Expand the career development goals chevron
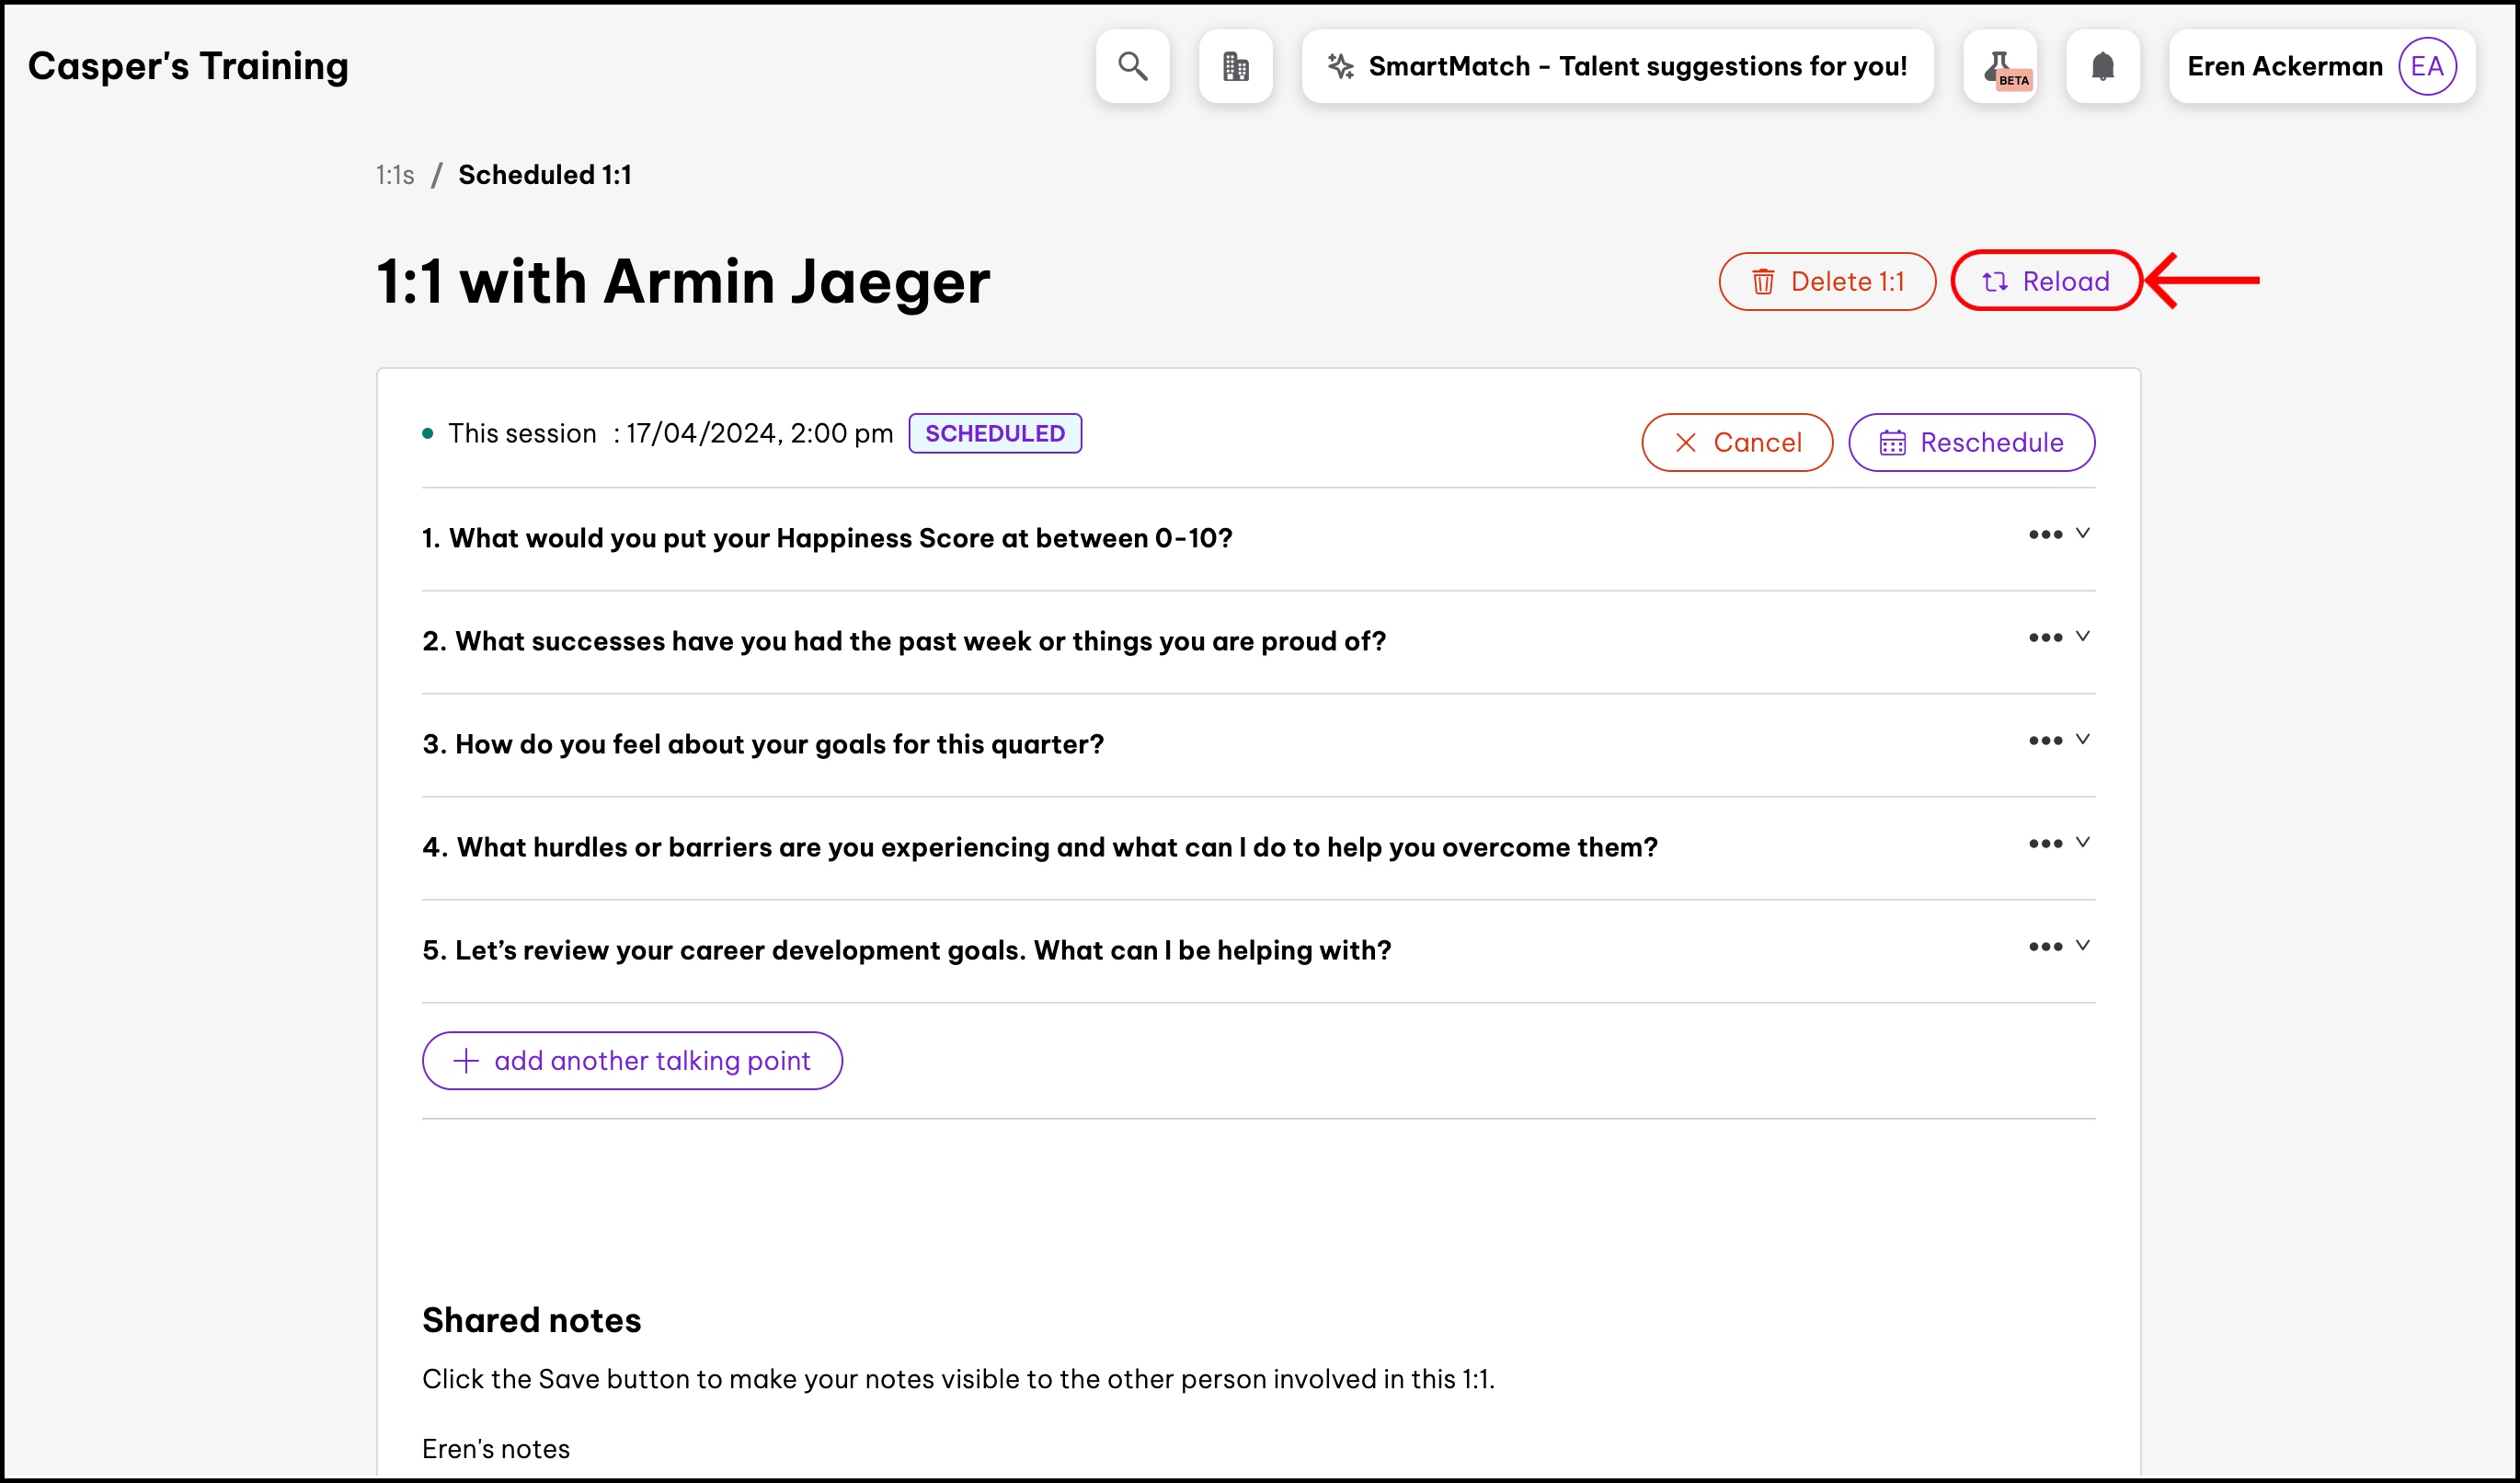The height and width of the screenshot is (1483, 2520). [x=2082, y=945]
